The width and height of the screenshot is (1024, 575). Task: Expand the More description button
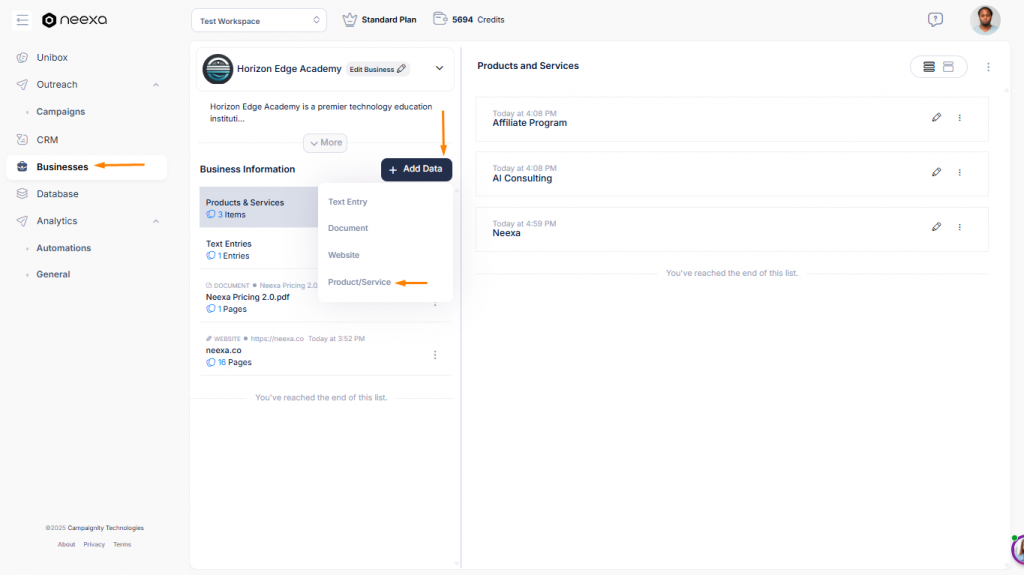pyautogui.click(x=325, y=143)
